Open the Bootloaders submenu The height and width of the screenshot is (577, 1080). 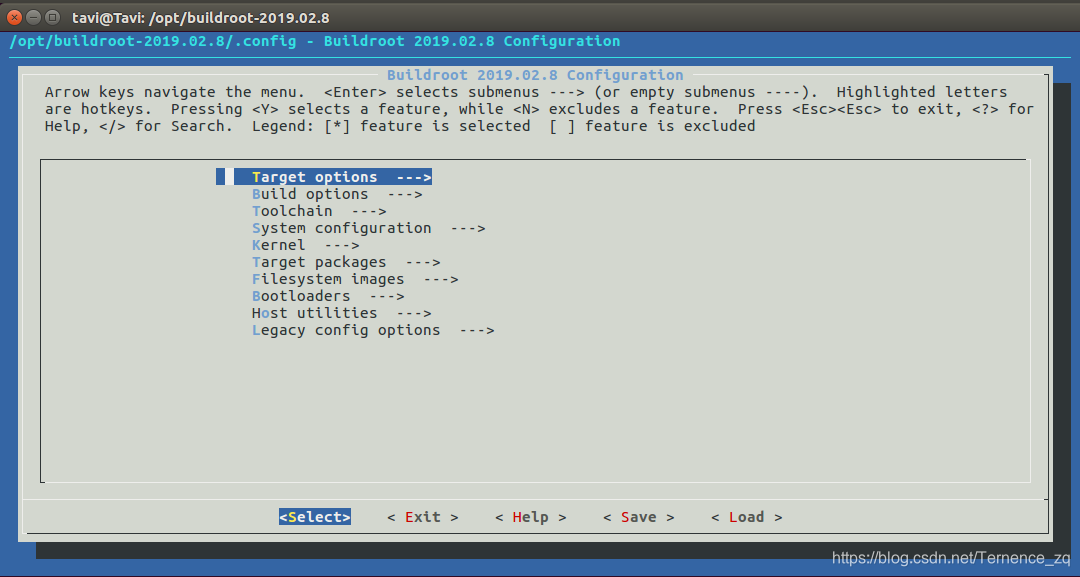[x=328, y=296]
